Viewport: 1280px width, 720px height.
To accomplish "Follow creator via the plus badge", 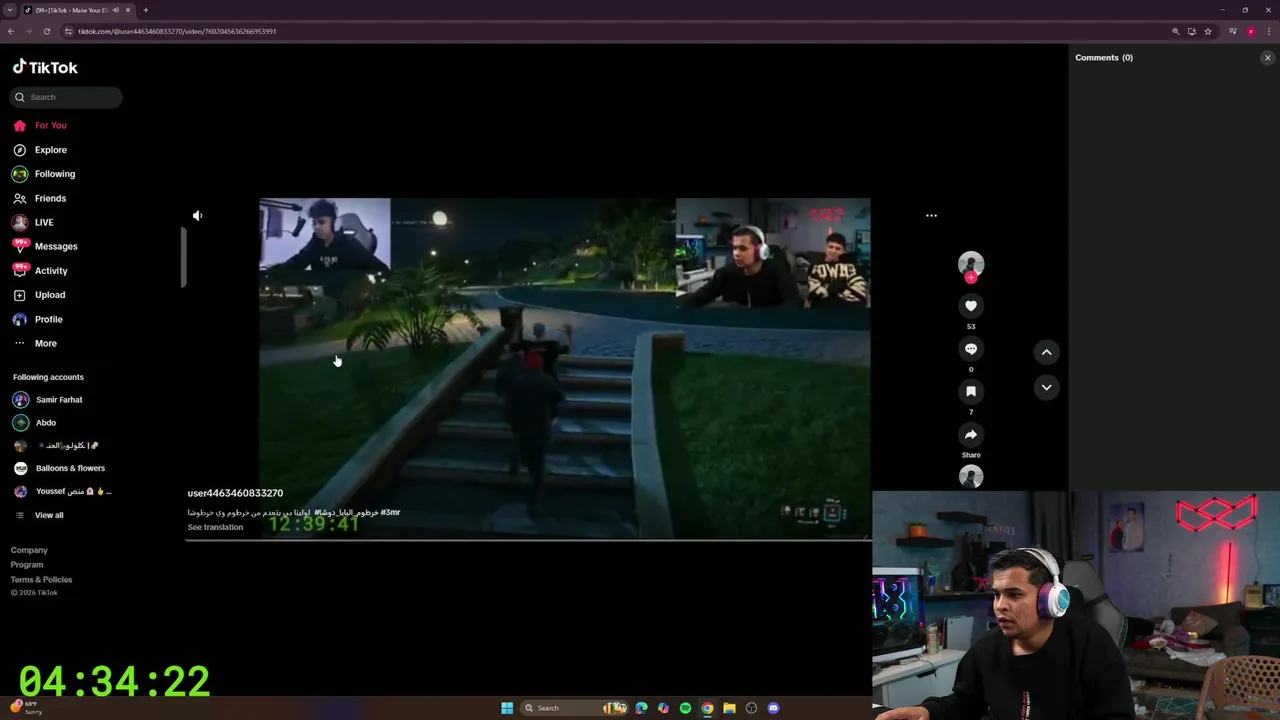I will click(x=971, y=278).
